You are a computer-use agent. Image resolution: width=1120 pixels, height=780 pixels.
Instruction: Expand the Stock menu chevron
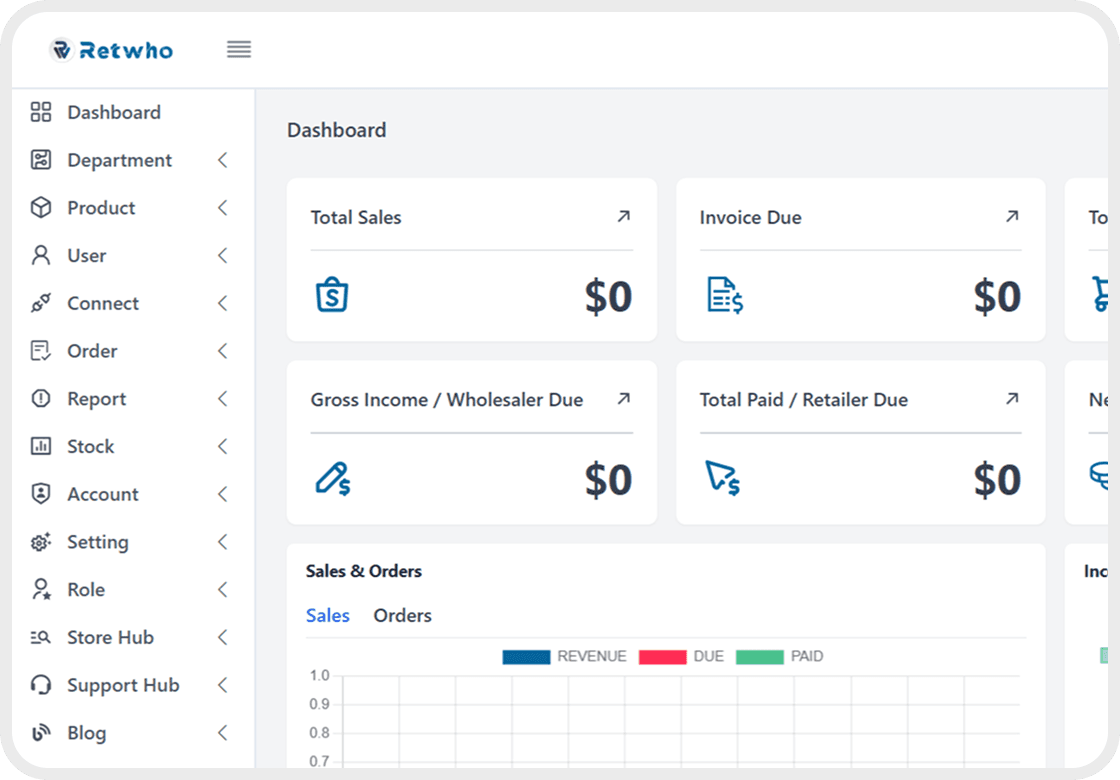pyautogui.click(x=223, y=446)
